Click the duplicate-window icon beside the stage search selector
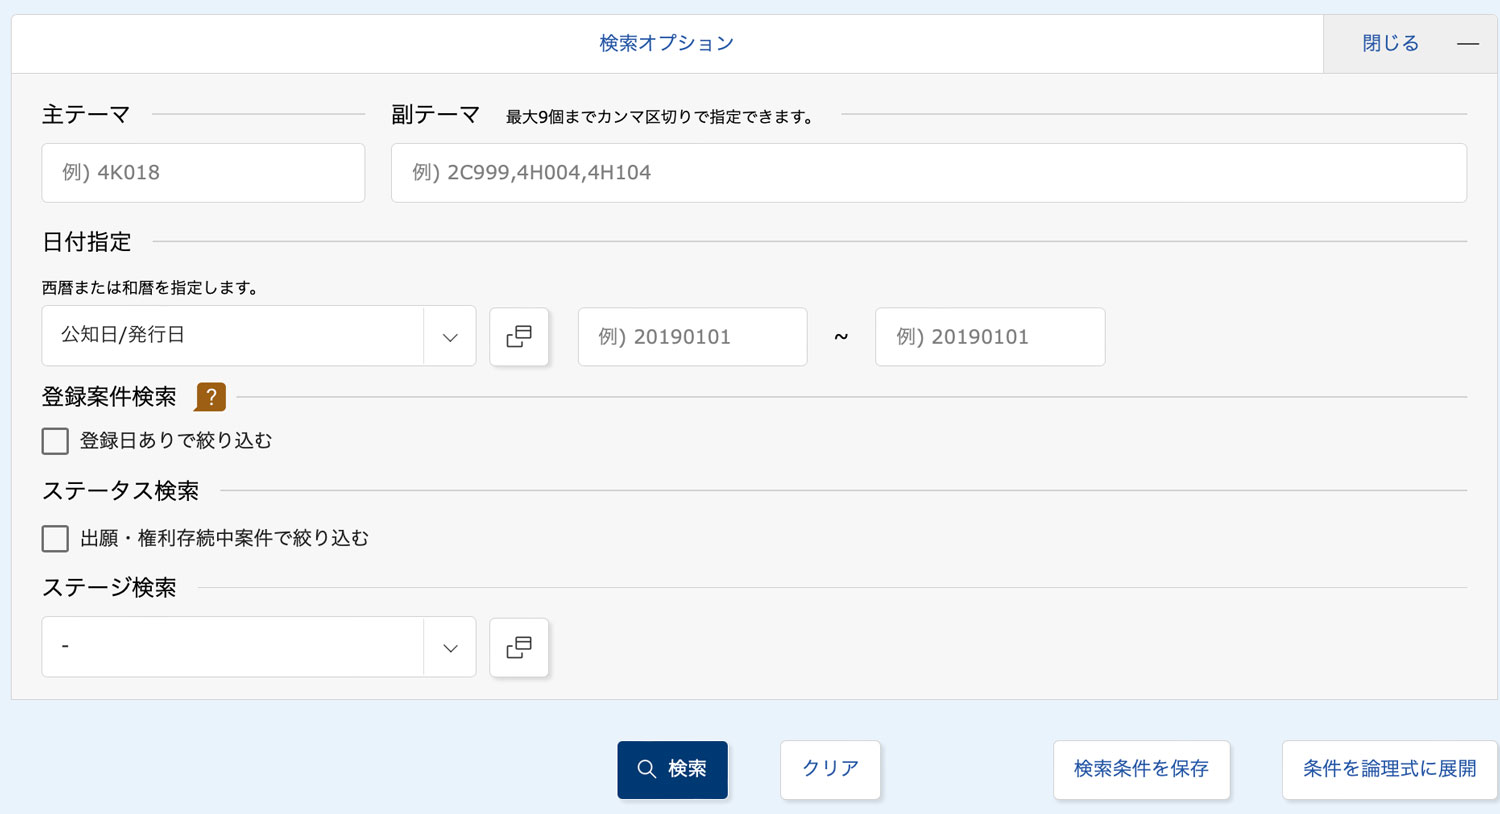Image resolution: width=1500 pixels, height=814 pixels. (x=519, y=647)
